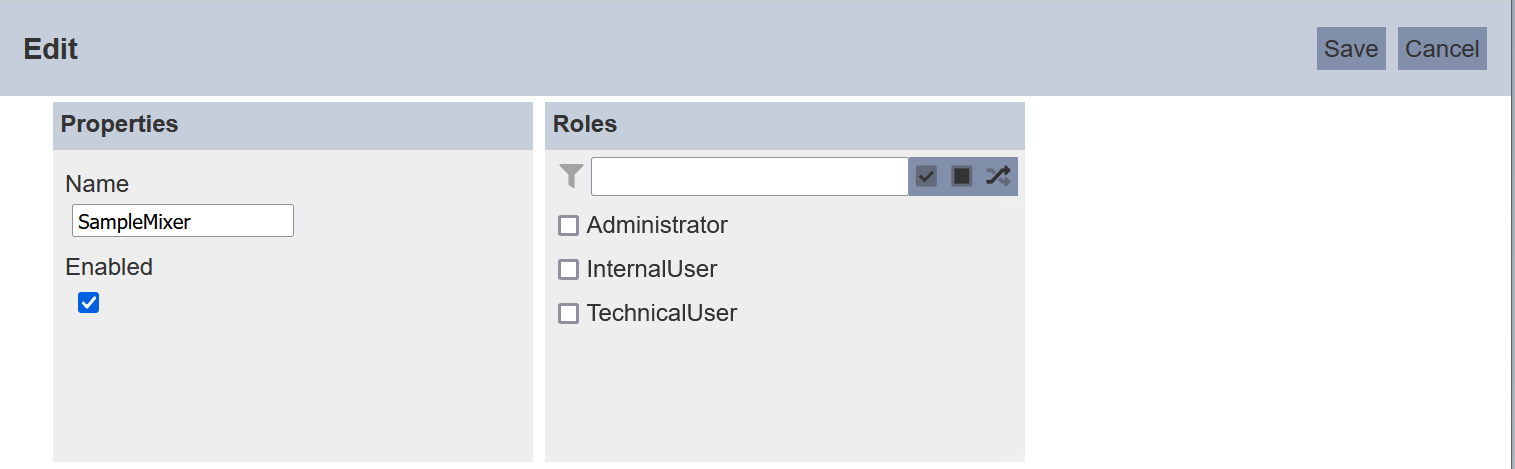
Task: Toggle the Enabled checkbox
Action: (88, 302)
